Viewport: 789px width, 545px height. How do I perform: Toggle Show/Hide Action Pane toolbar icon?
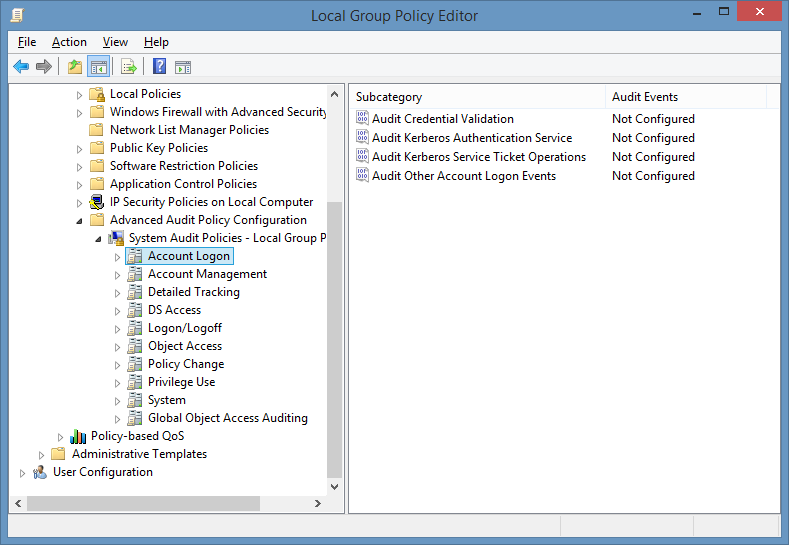pos(183,67)
